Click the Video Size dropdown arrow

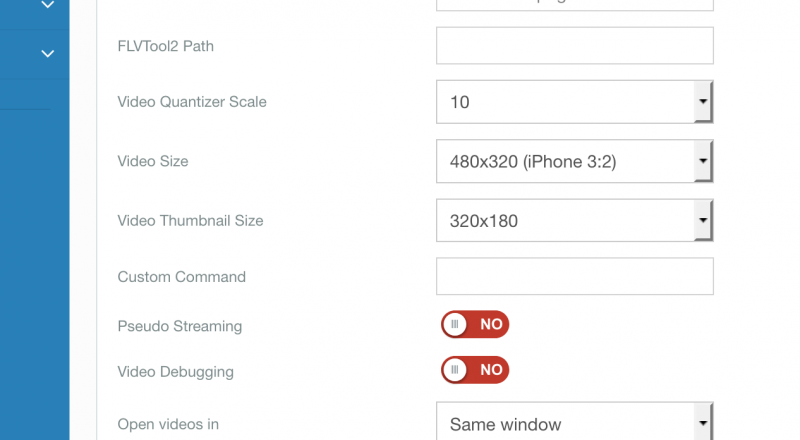[703, 161]
